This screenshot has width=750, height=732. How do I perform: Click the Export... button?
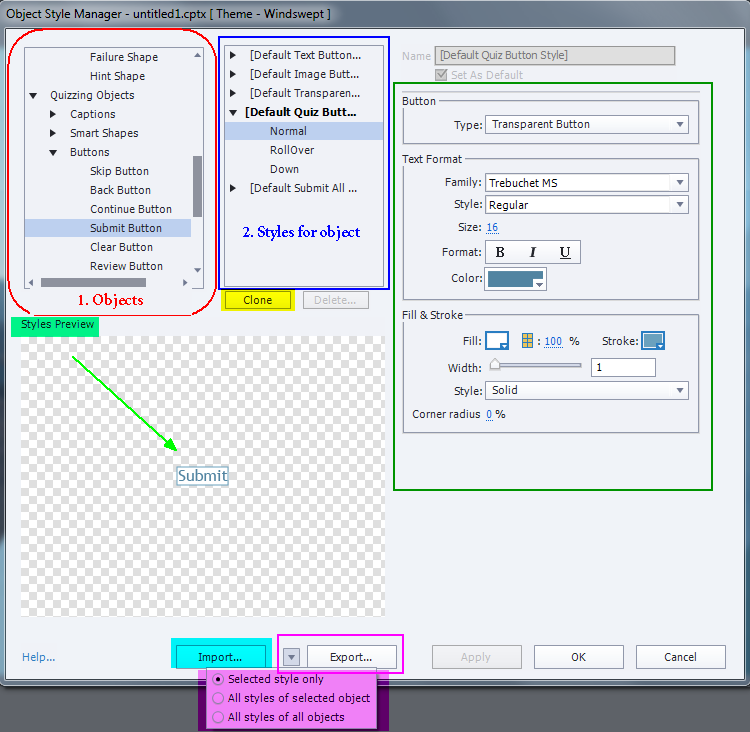pyautogui.click(x=352, y=657)
